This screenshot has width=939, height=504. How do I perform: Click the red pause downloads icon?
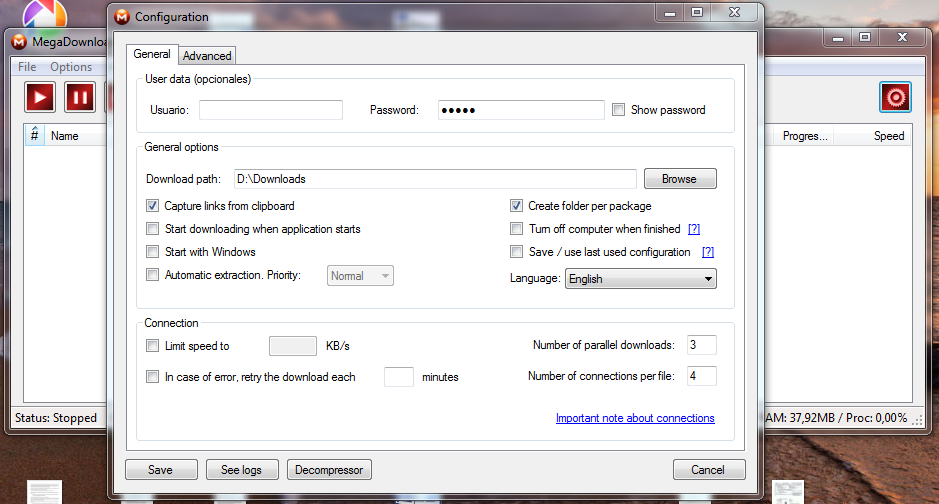(80, 97)
